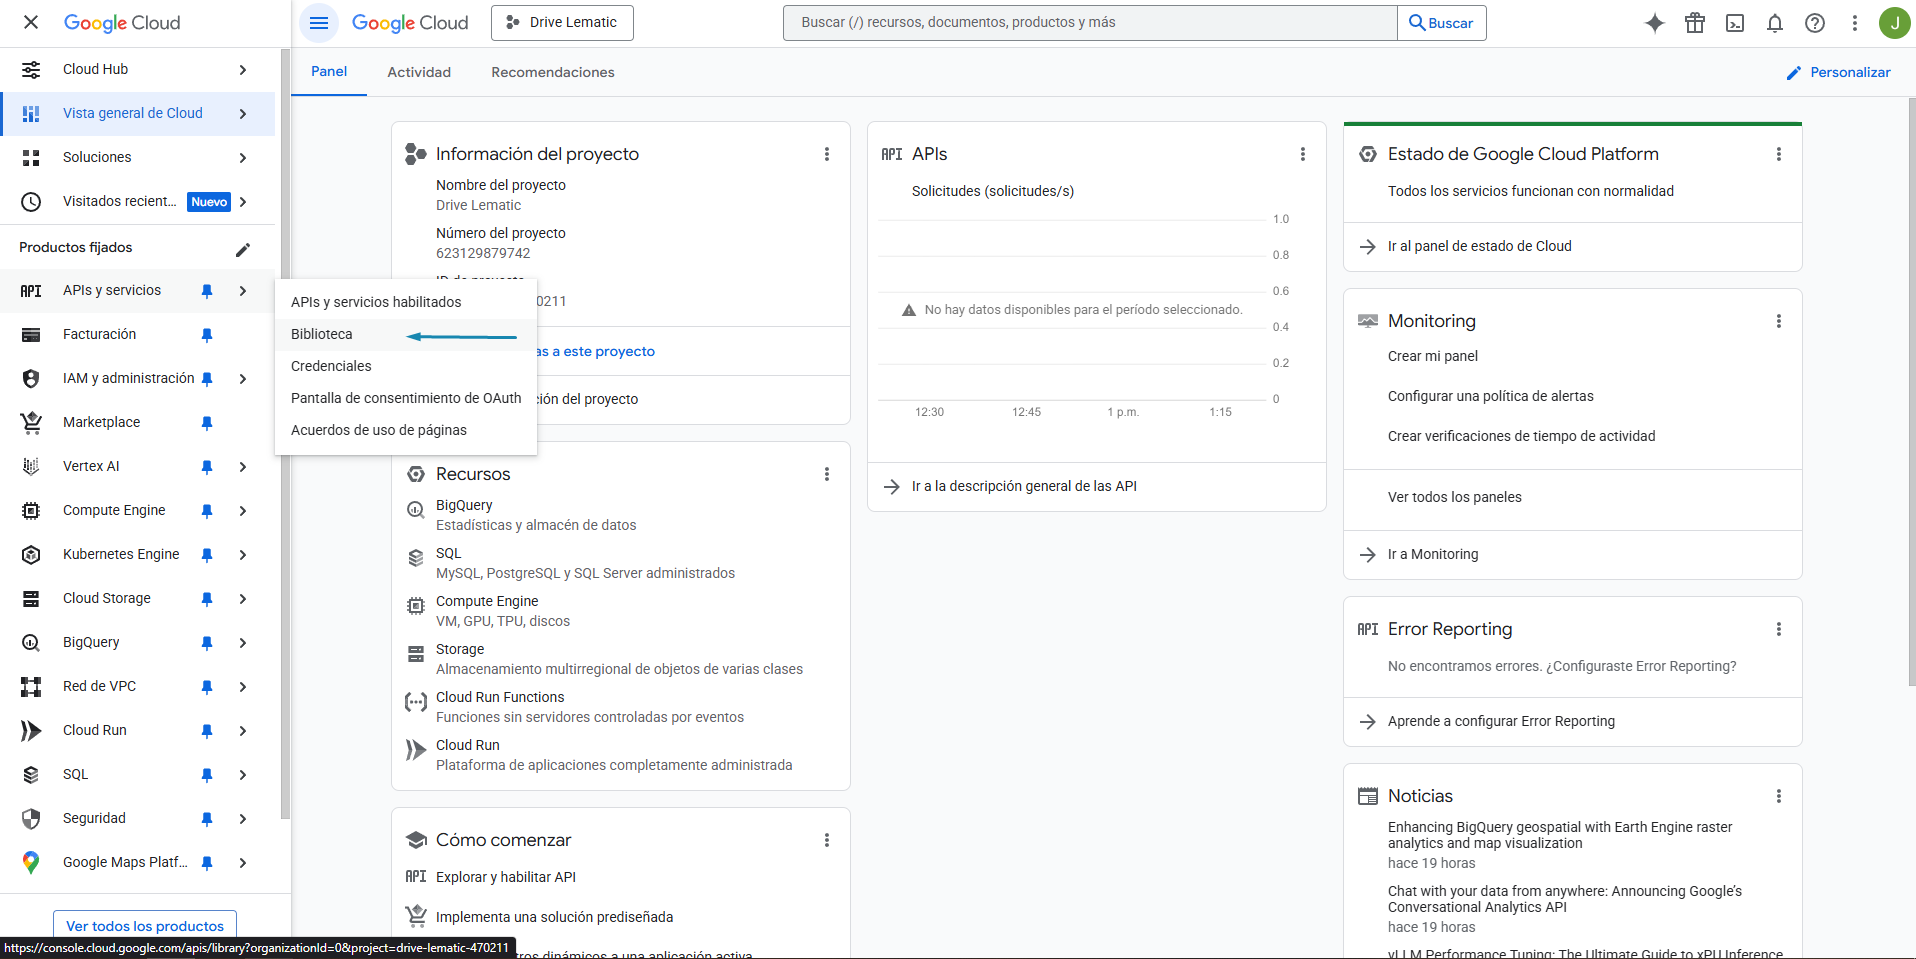Unpin Marketplace pin icon

[x=207, y=423]
